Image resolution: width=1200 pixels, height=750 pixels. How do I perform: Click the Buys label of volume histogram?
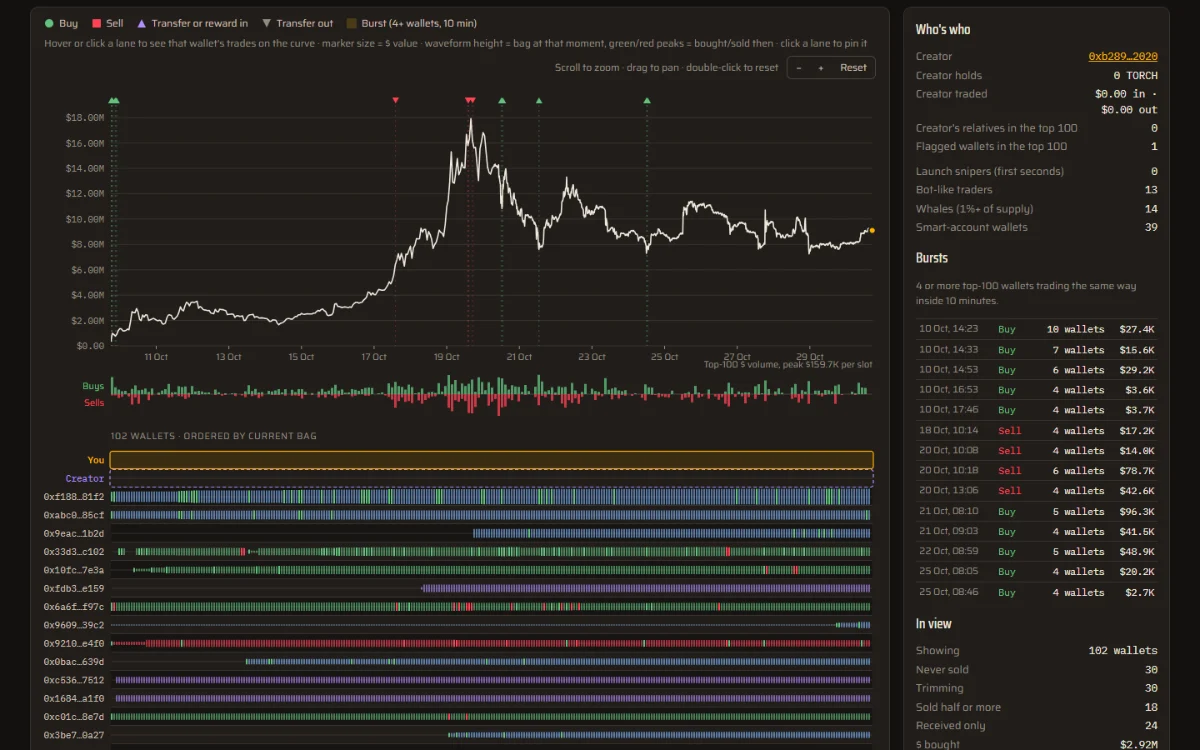click(93, 386)
